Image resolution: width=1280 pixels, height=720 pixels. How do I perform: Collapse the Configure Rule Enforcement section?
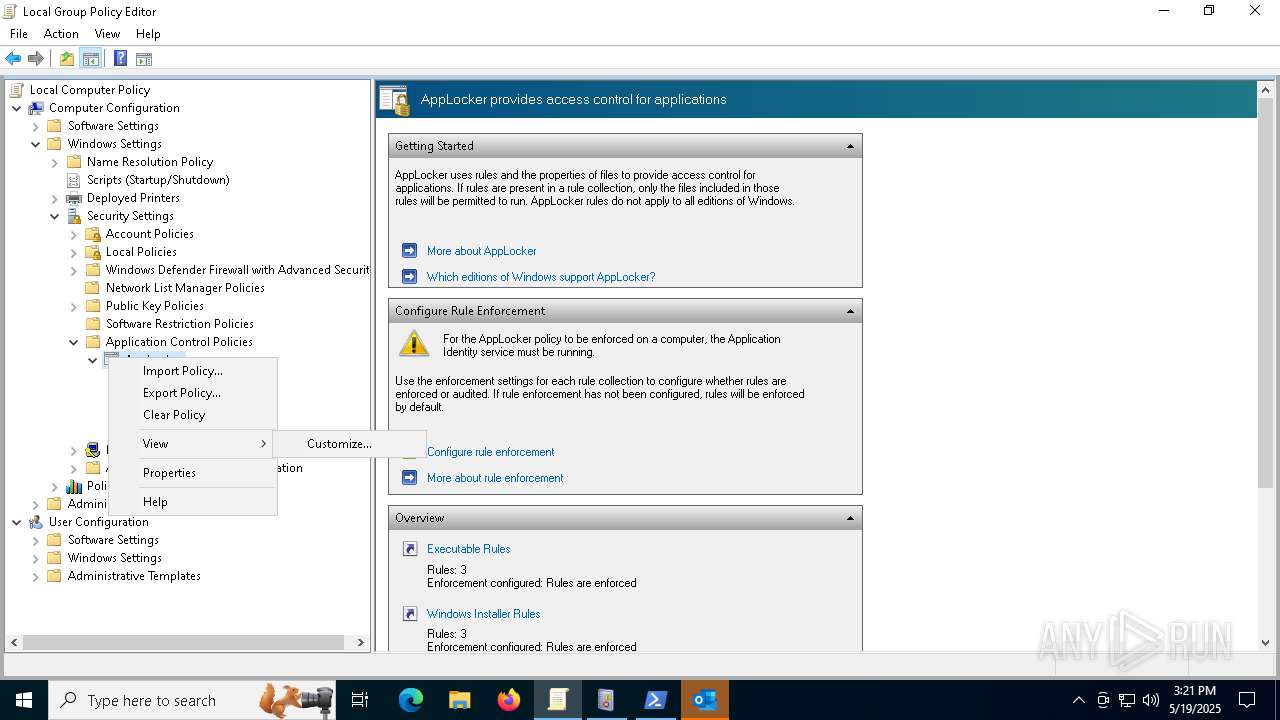tap(850, 311)
